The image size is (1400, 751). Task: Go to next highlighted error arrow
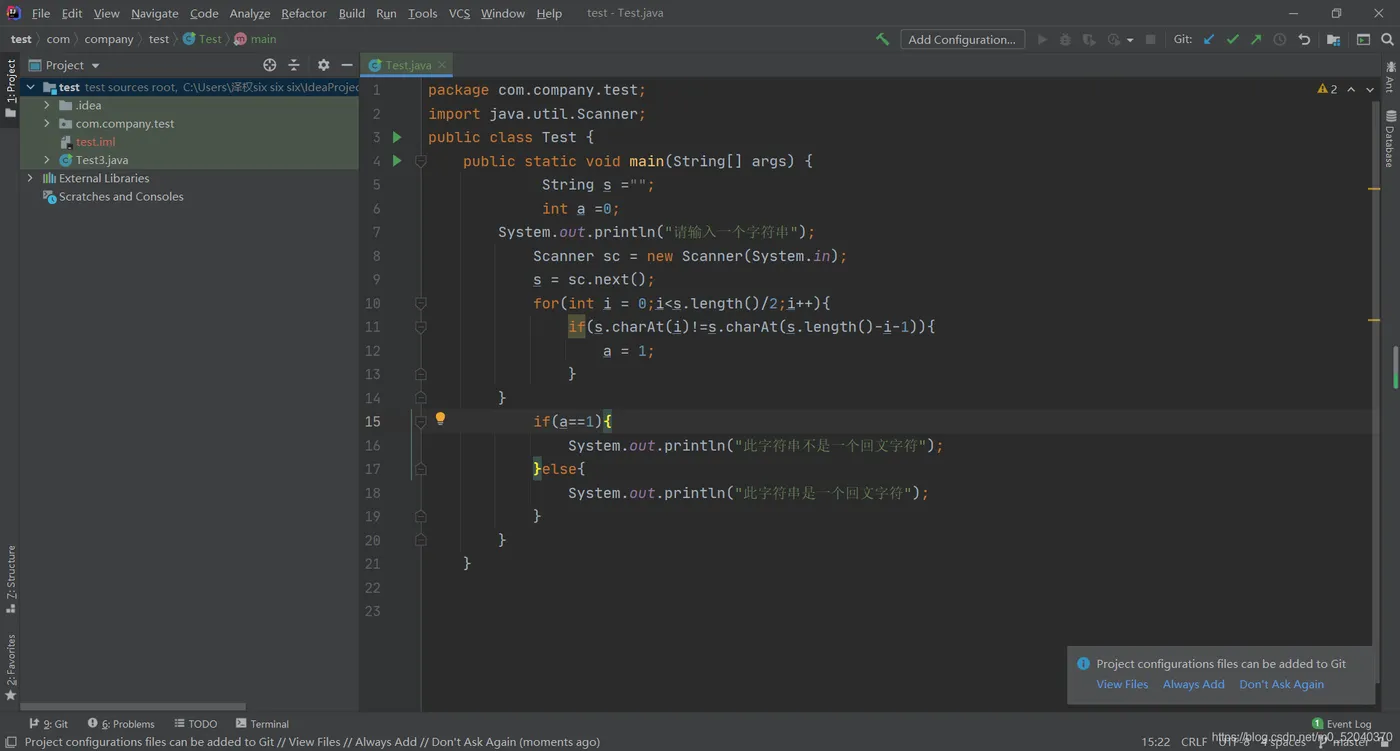pyautogui.click(x=1370, y=89)
